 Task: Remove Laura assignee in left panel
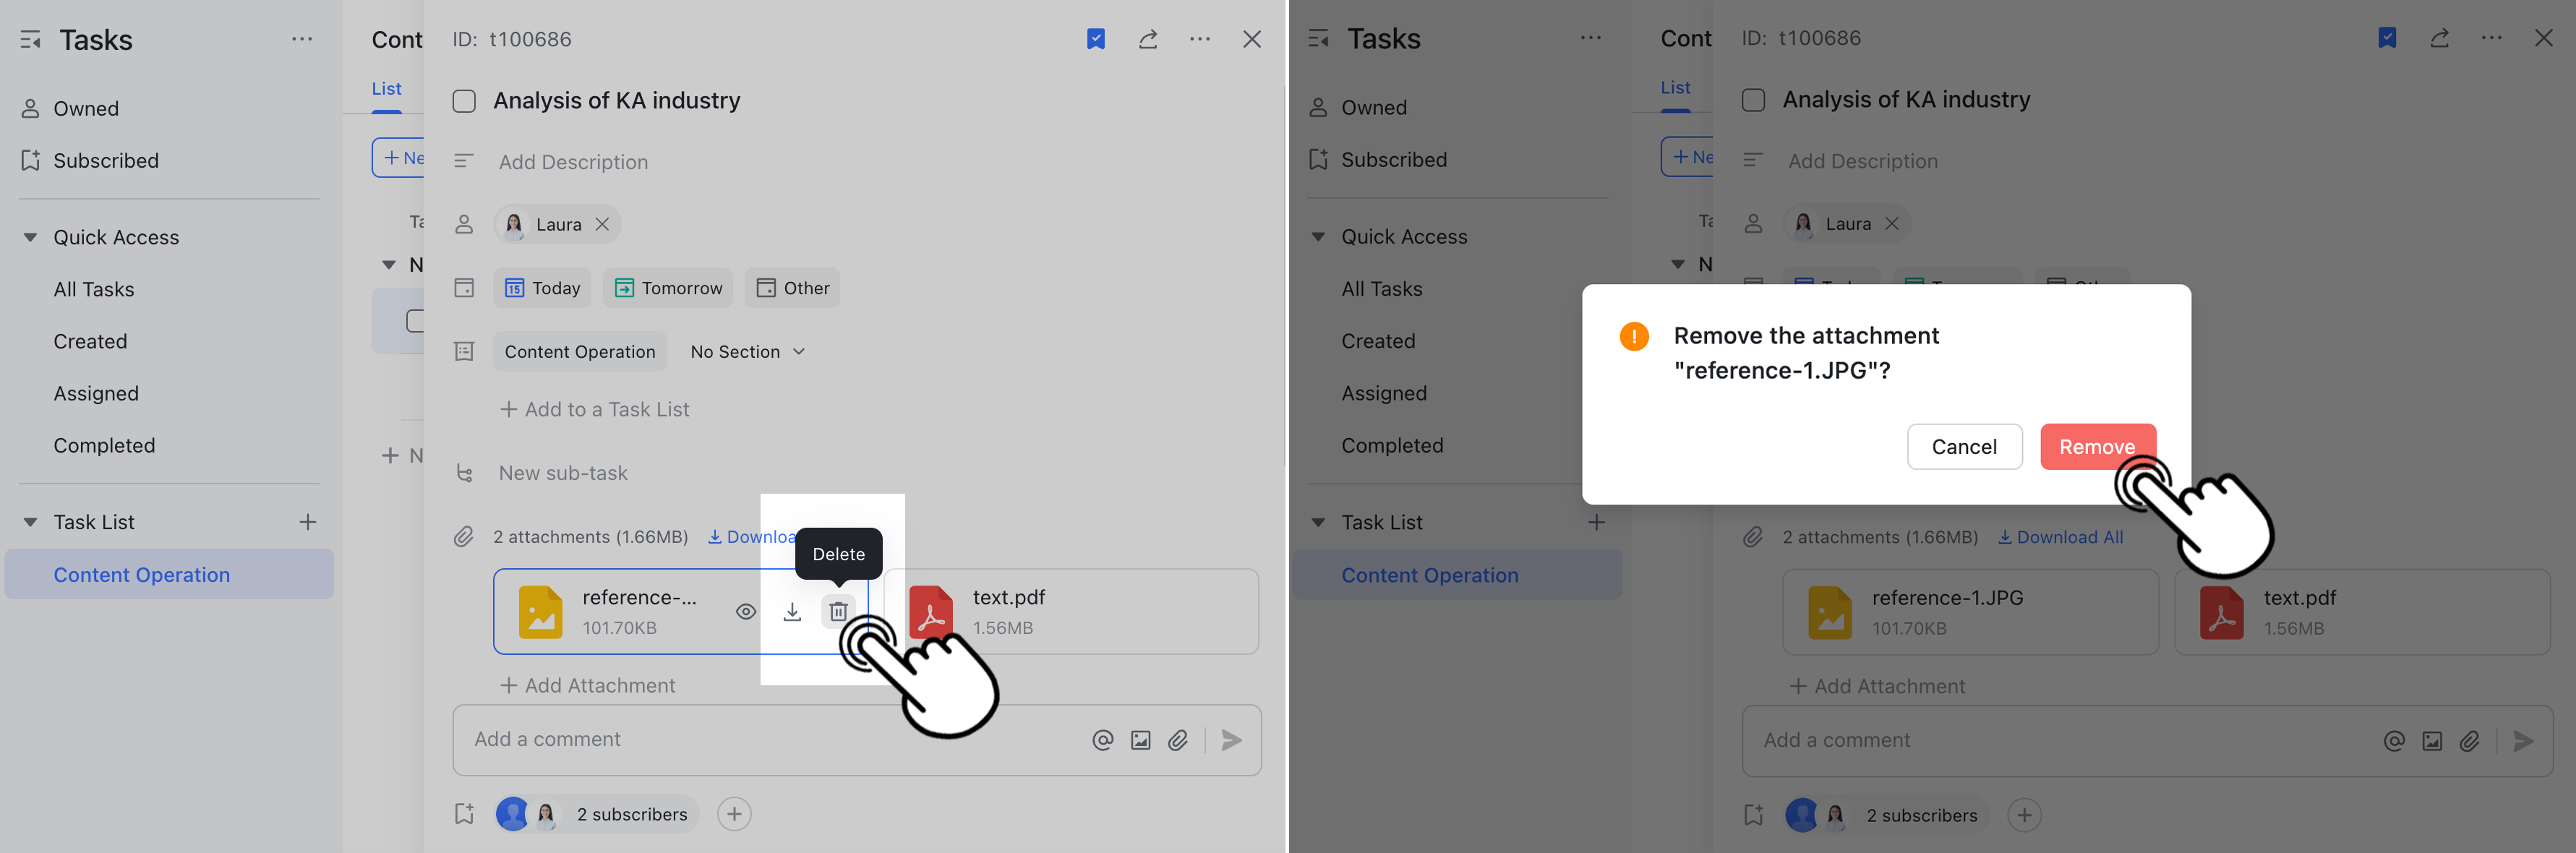point(602,224)
